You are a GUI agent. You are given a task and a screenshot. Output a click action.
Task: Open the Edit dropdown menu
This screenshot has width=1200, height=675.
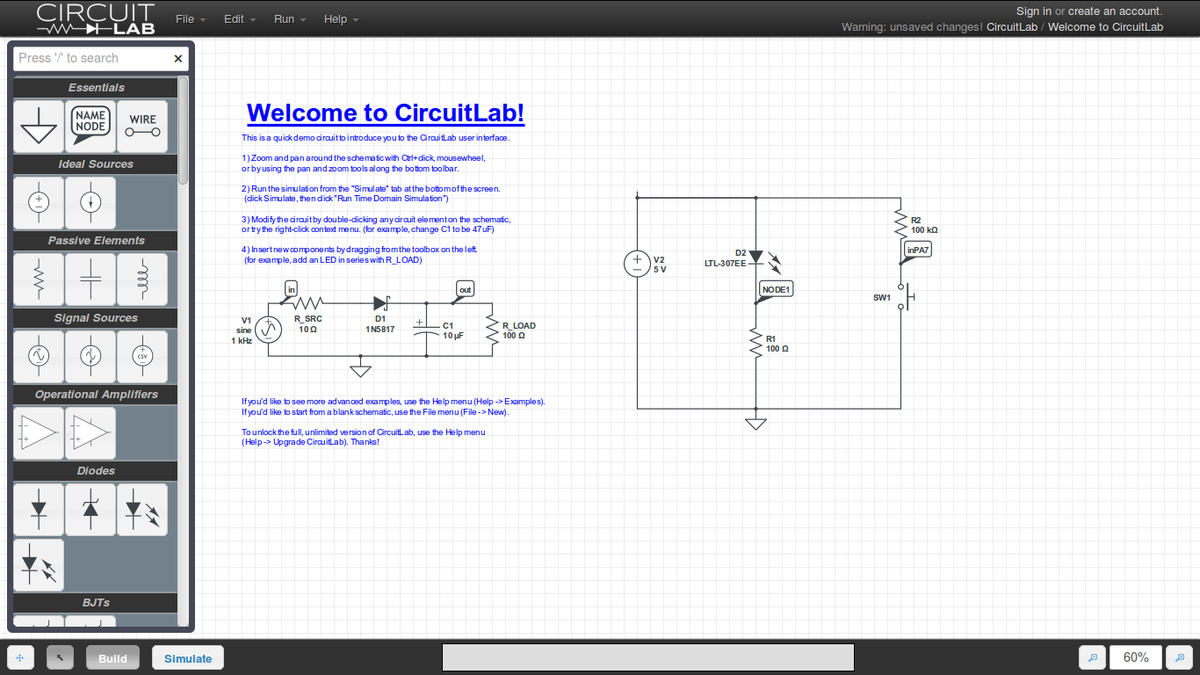click(x=239, y=19)
